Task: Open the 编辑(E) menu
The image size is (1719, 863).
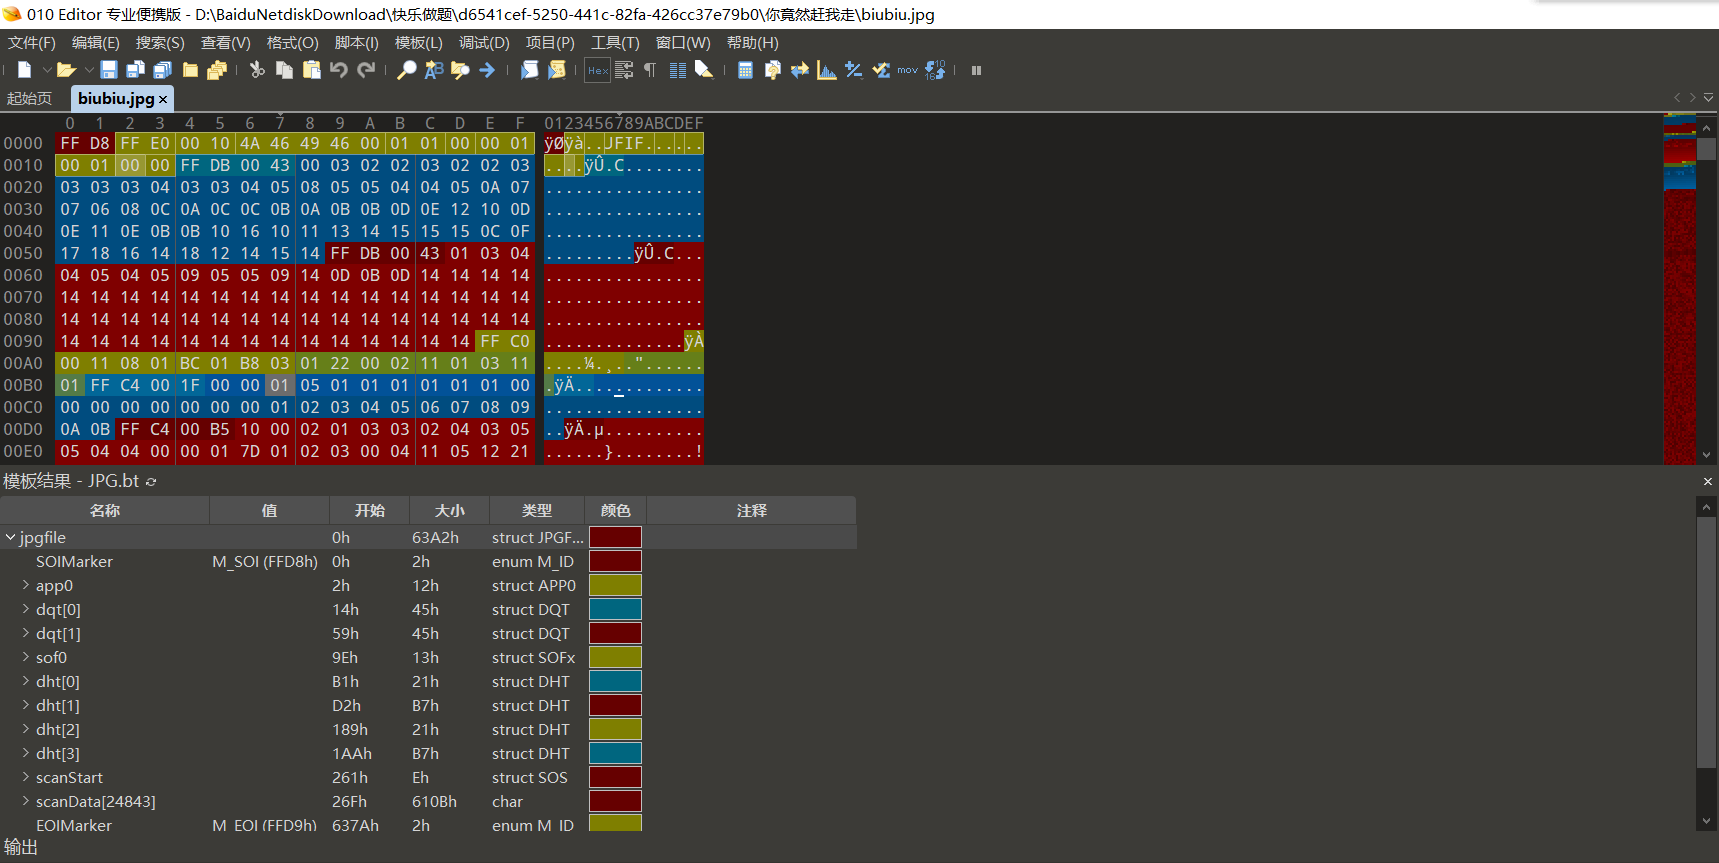Action: click(96, 43)
